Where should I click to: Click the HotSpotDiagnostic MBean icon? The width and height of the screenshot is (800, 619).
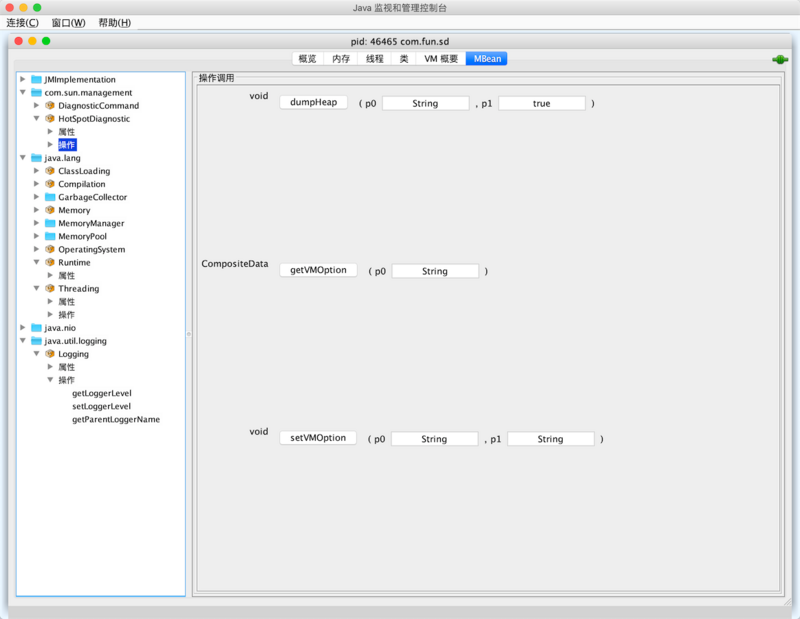pos(50,118)
